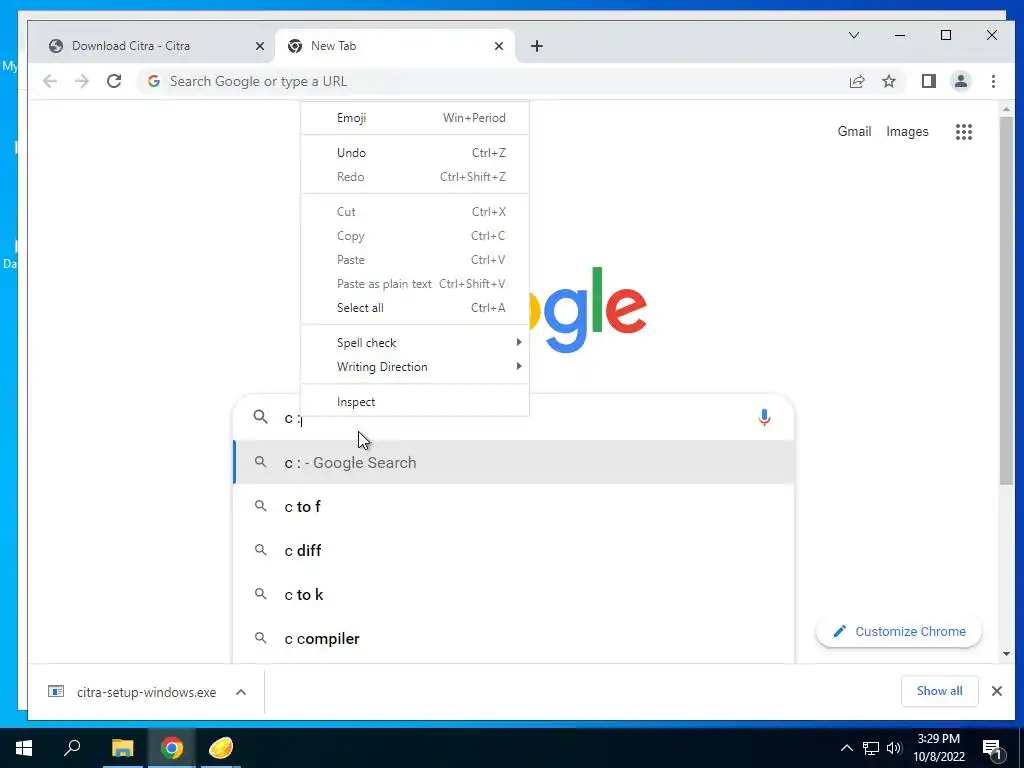Show hidden system tray icons

tap(846, 748)
